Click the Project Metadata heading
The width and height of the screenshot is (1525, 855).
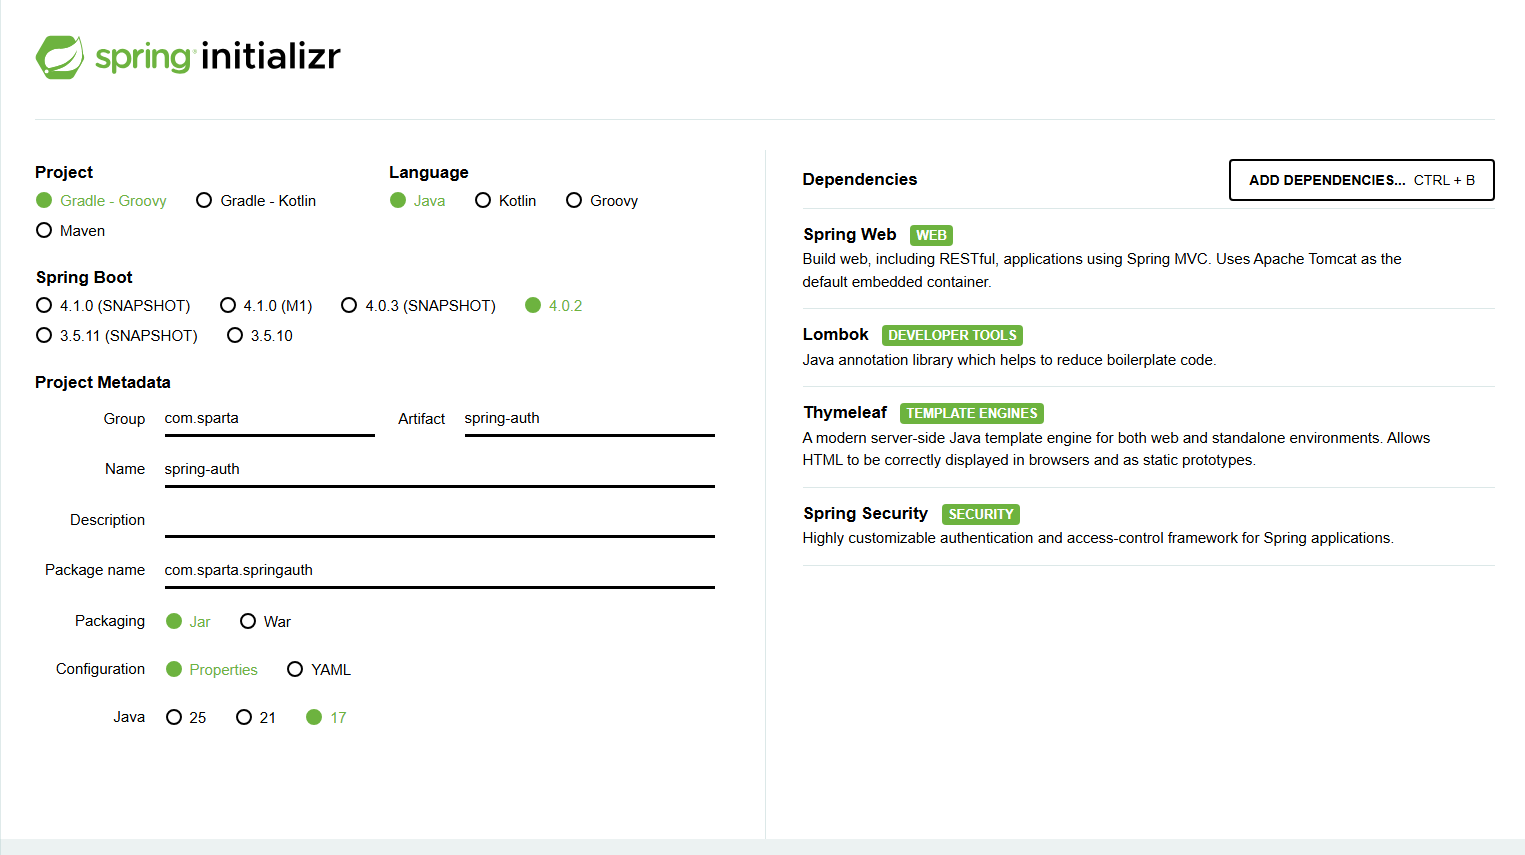click(103, 382)
